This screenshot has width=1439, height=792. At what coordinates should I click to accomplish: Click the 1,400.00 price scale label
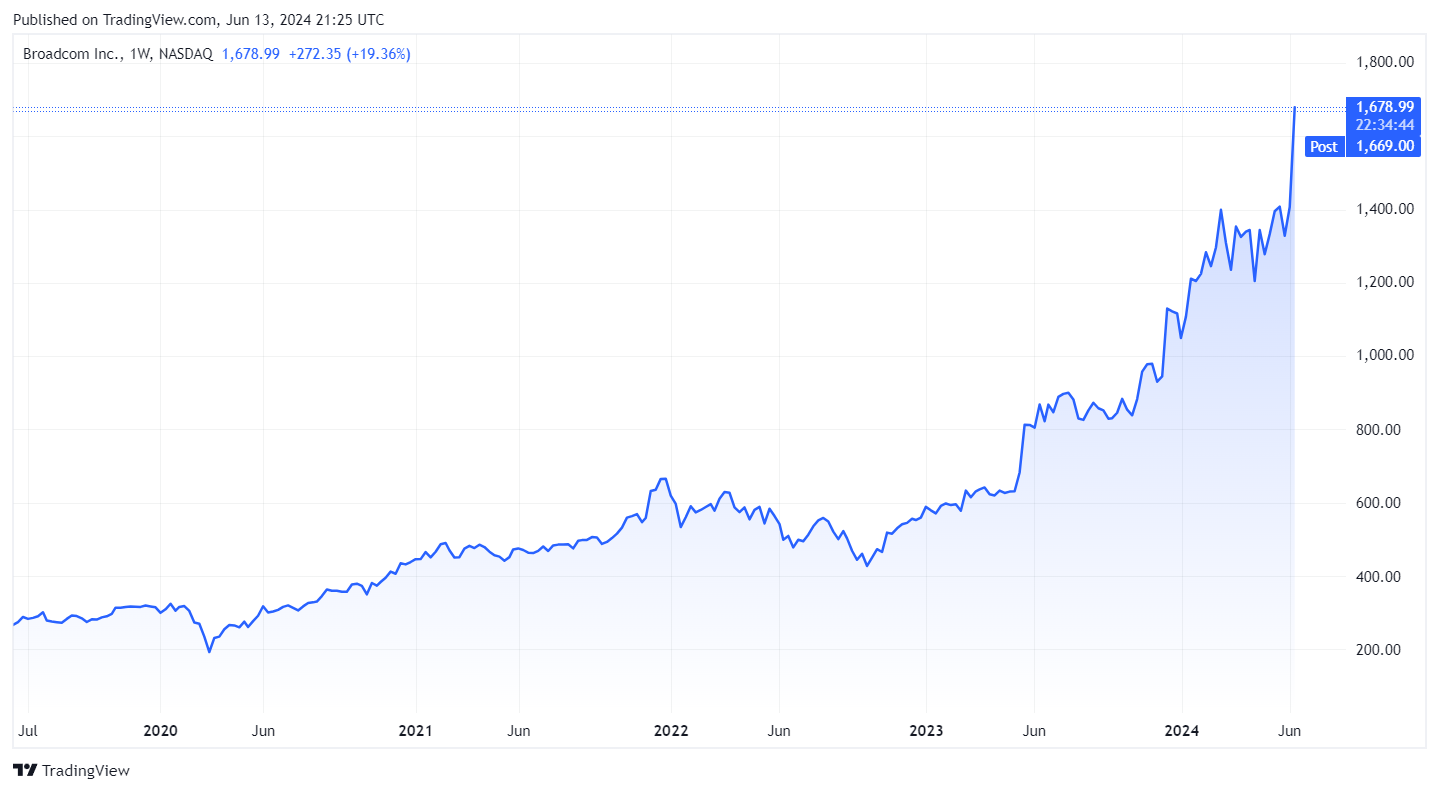point(1385,209)
